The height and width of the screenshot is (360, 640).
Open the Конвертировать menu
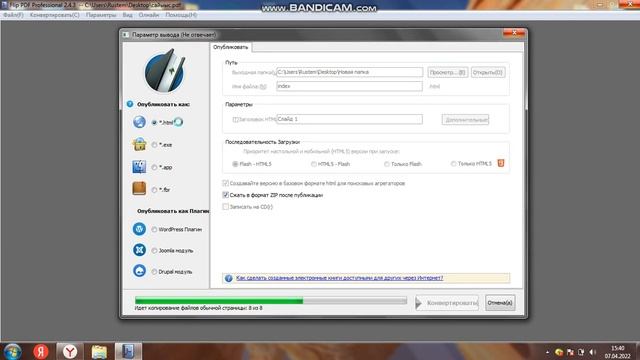[x=54, y=15]
